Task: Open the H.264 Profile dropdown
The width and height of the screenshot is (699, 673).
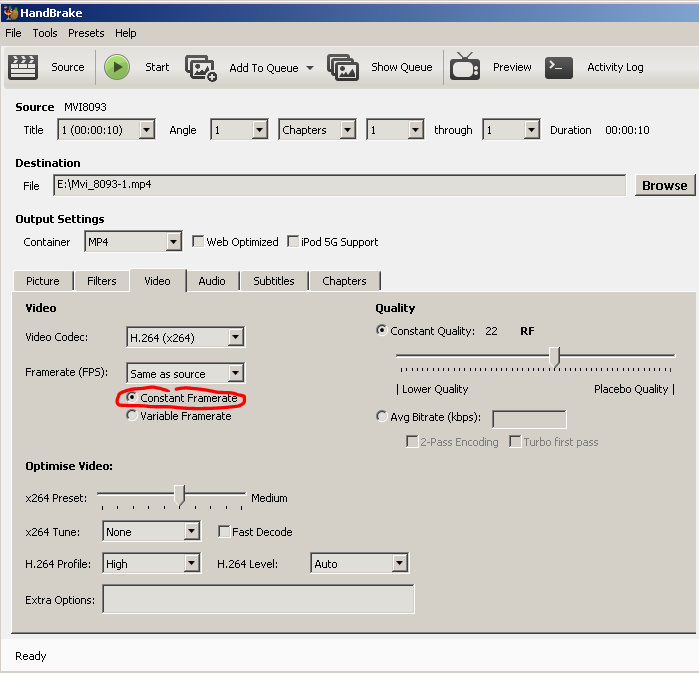Action: [x=191, y=563]
